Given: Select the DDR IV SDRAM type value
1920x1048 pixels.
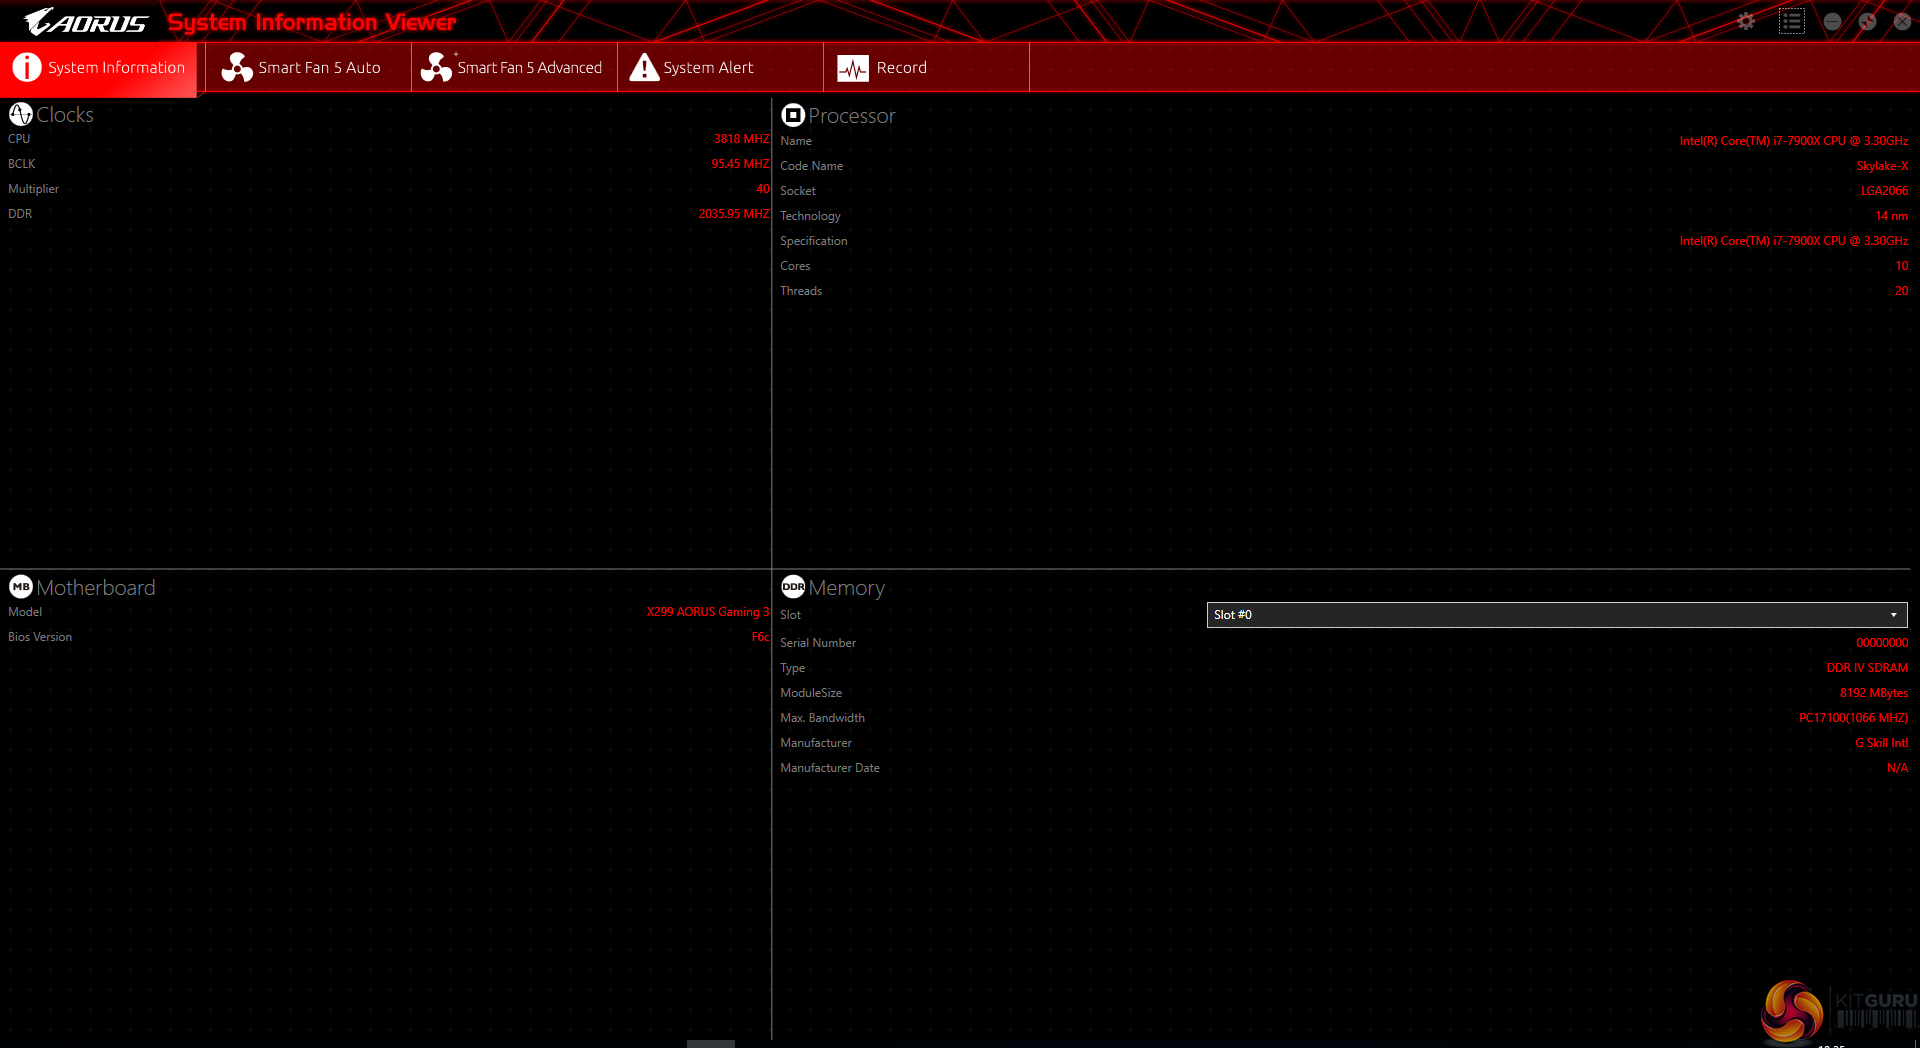Looking at the screenshot, I should coord(1868,668).
